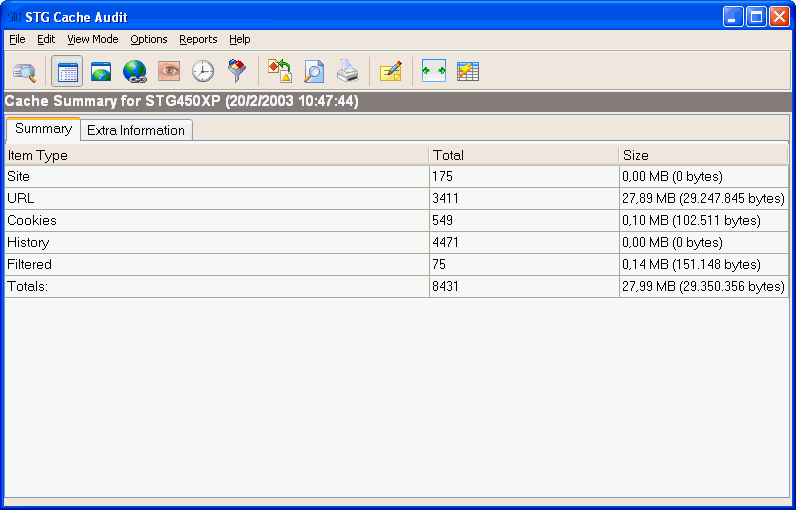
Task: Close the STG Cache Audit window
Action: 779,17
